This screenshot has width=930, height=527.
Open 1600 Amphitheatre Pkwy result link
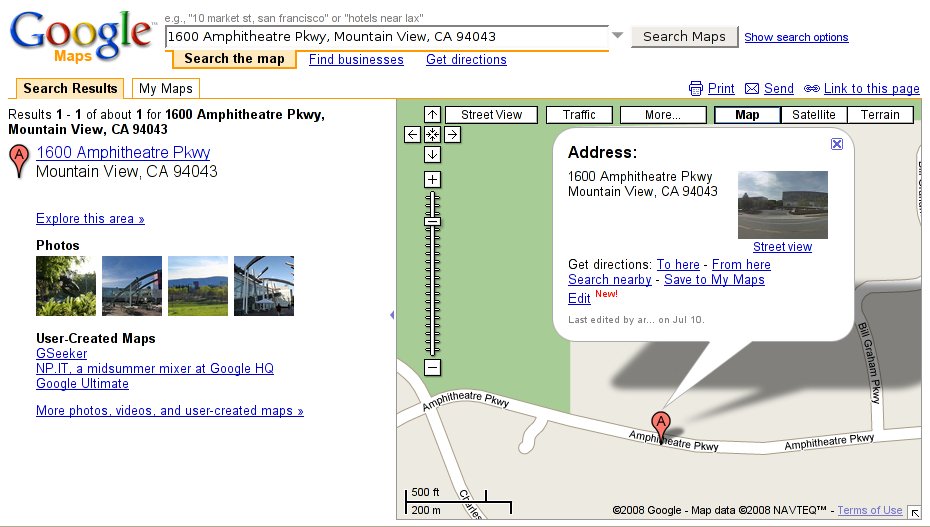(x=123, y=152)
